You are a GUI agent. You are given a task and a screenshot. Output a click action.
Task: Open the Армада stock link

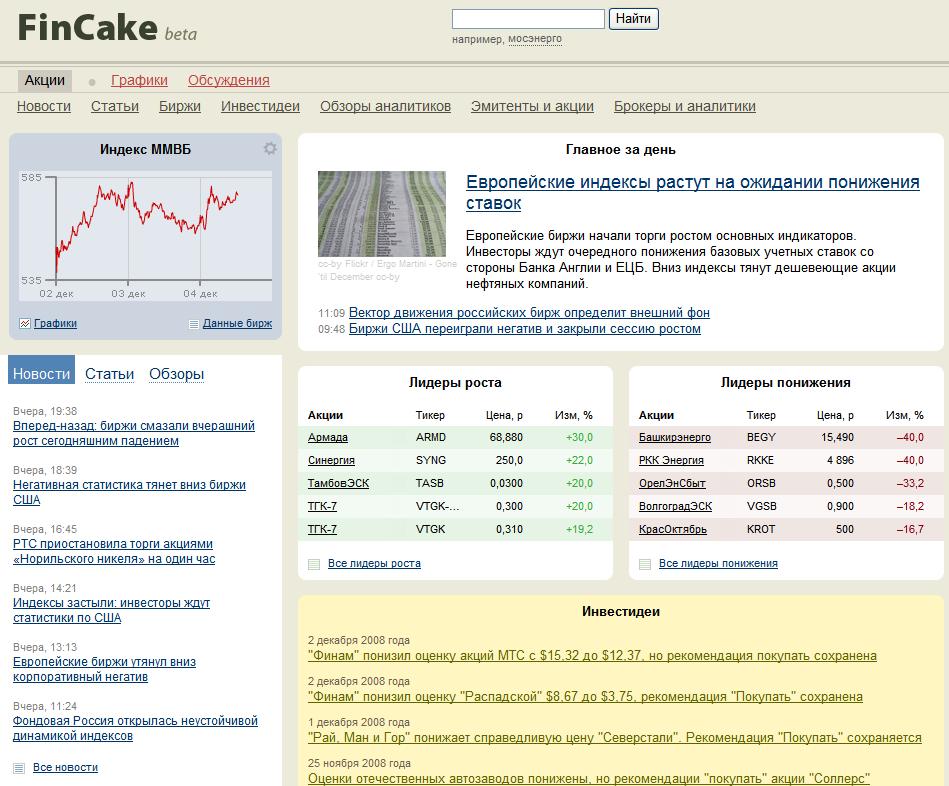coord(328,437)
